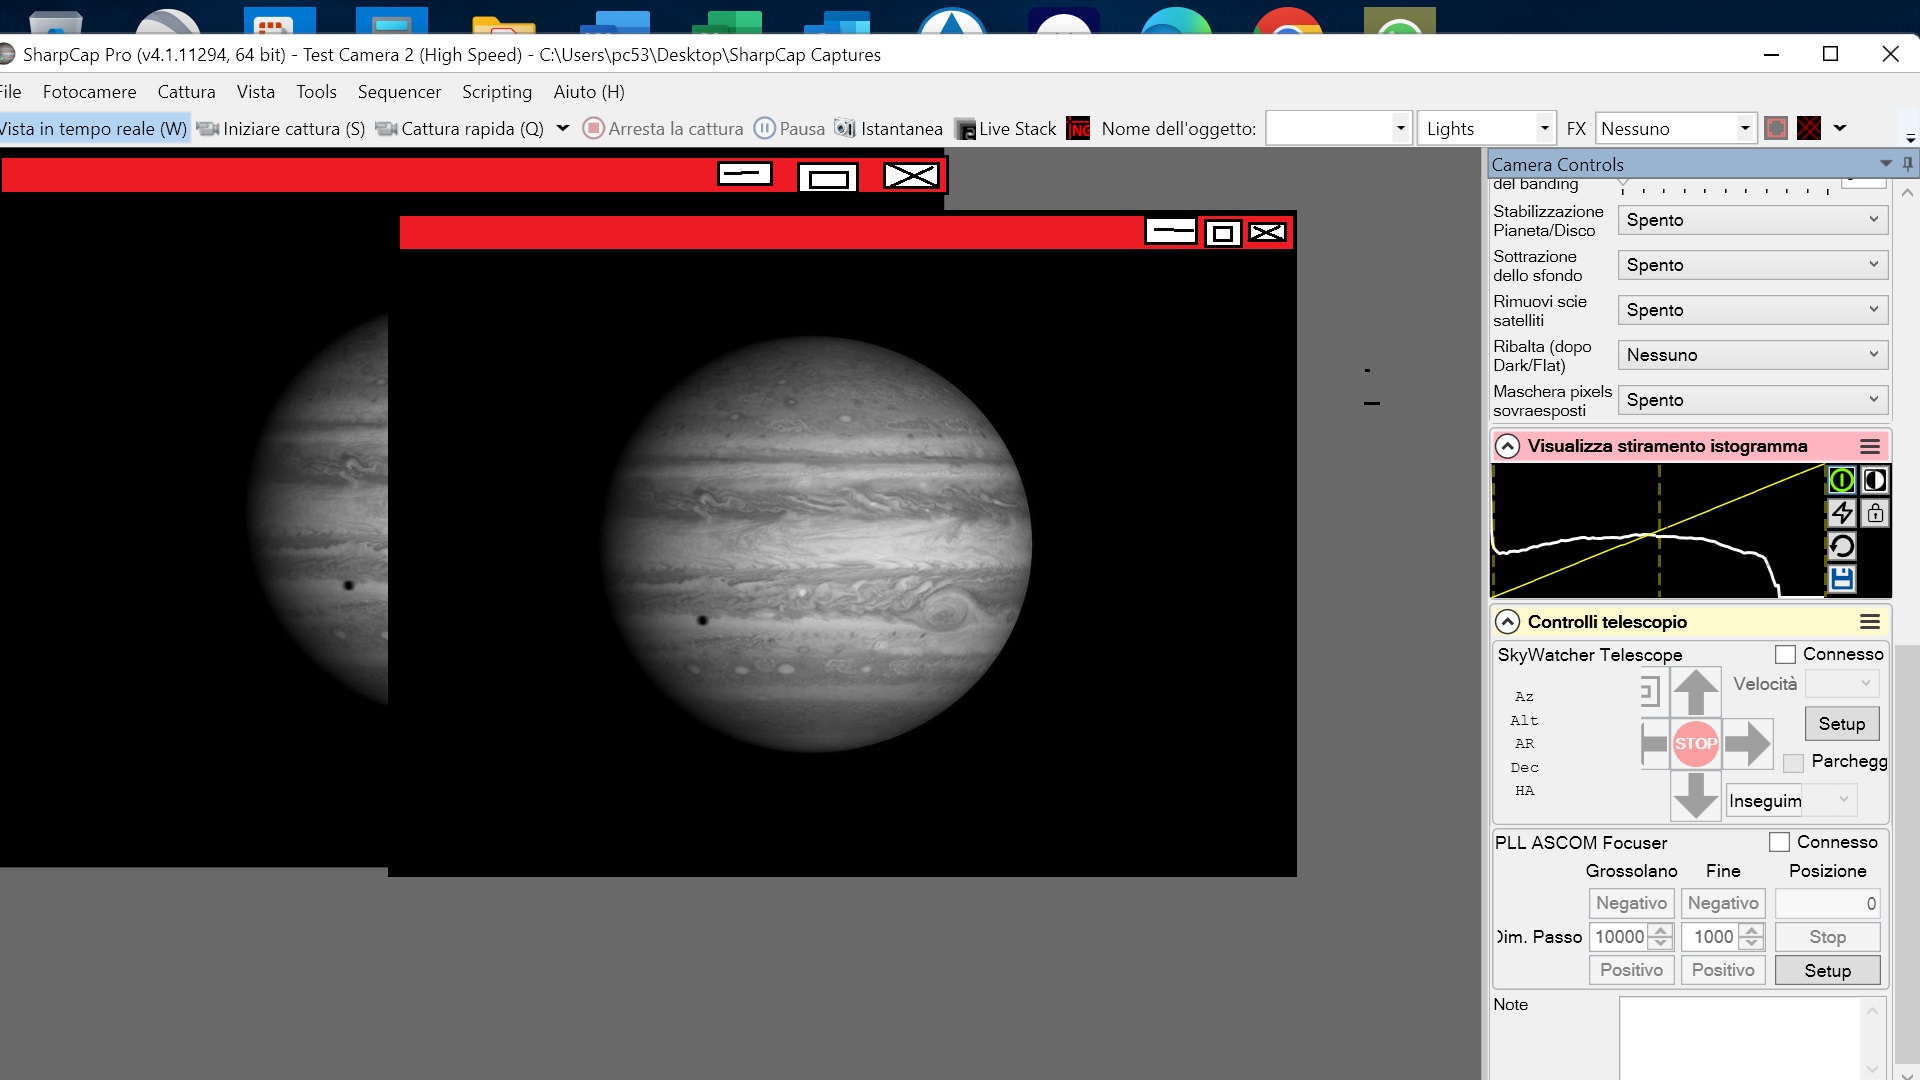The image size is (1920, 1080).
Task: Click Arresta la cattura
Action: click(x=663, y=129)
